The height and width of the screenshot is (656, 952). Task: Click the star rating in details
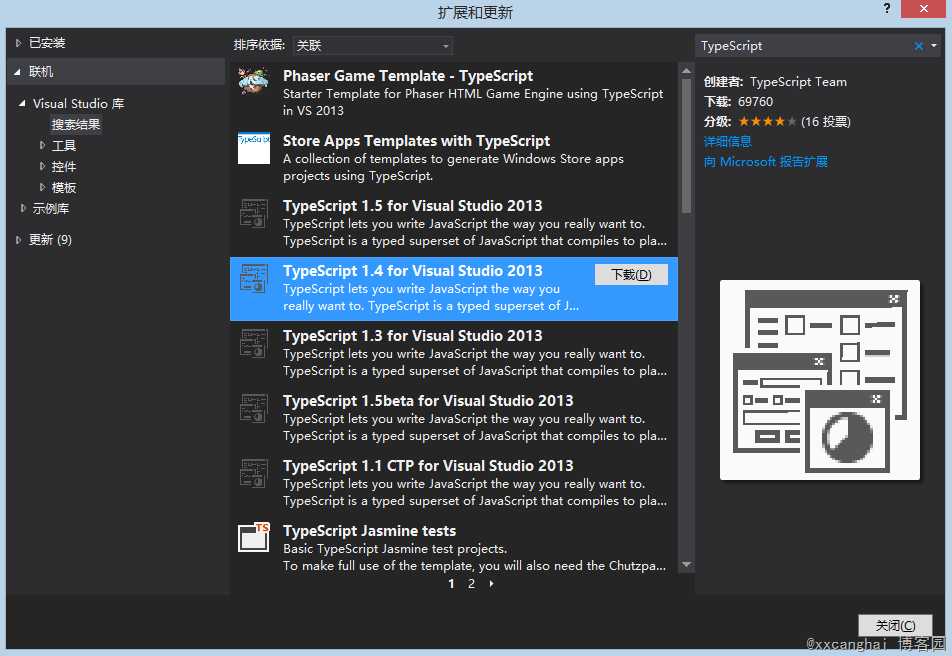coord(767,121)
